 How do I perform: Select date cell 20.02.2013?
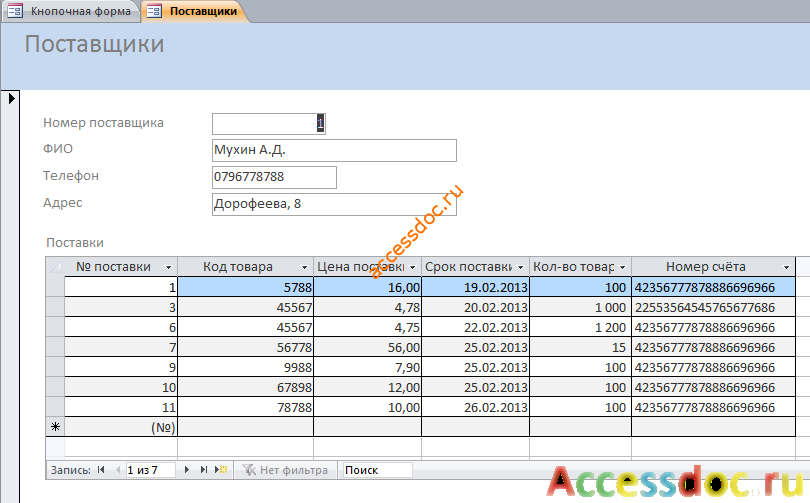pyautogui.click(x=475, y=307)
